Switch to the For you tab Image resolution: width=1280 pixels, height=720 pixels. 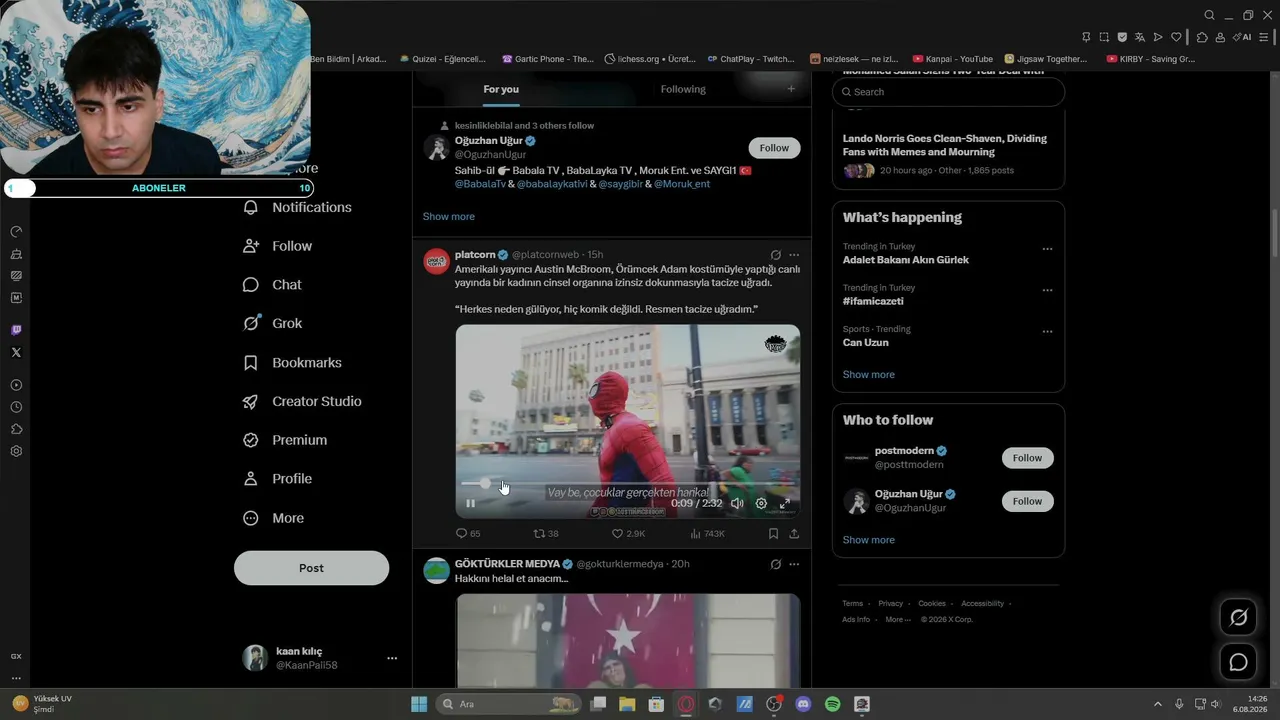(501, 89)
